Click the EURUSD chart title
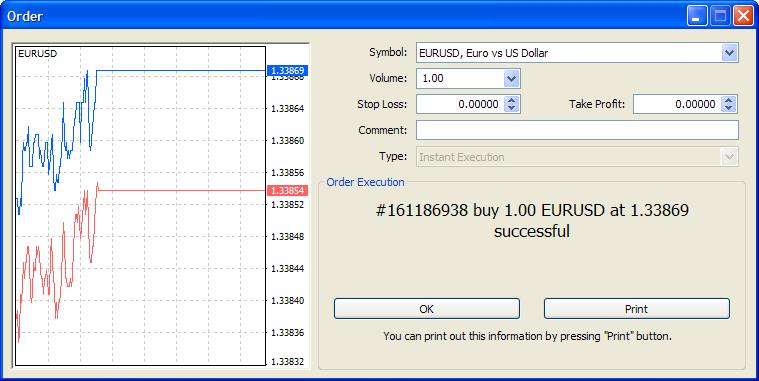Image resolution: width=759 pixels, height=381 pixels. pos(37,54)
